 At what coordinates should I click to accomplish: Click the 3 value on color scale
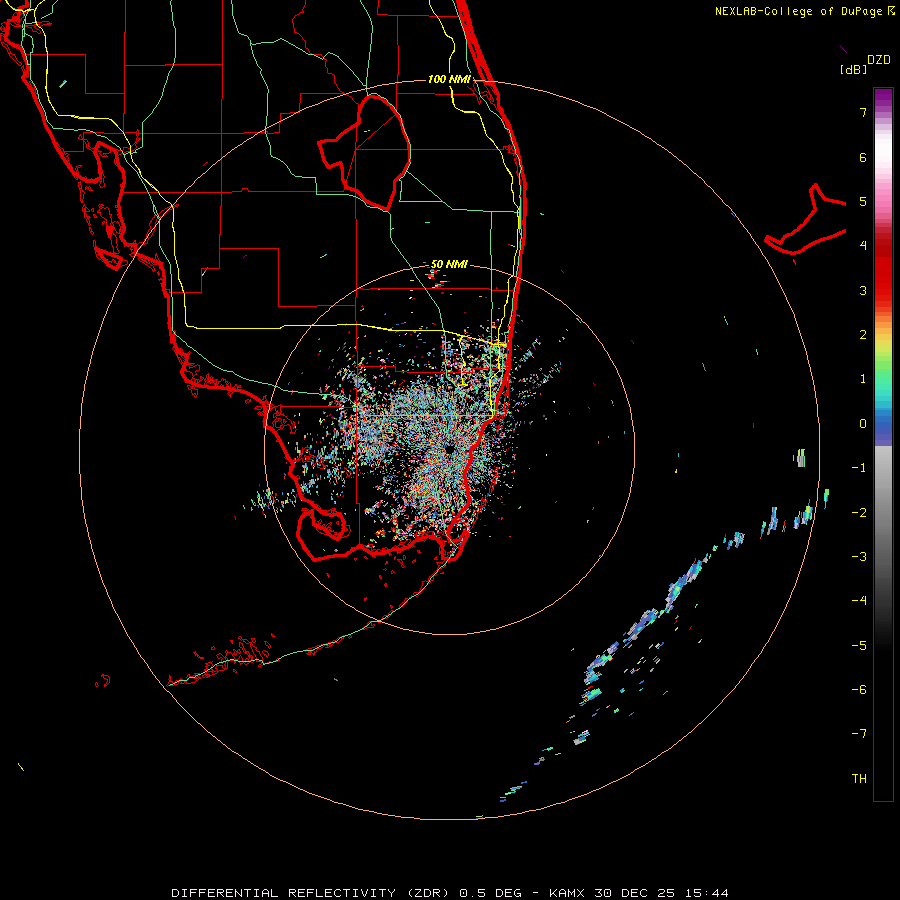click(863, 290)
